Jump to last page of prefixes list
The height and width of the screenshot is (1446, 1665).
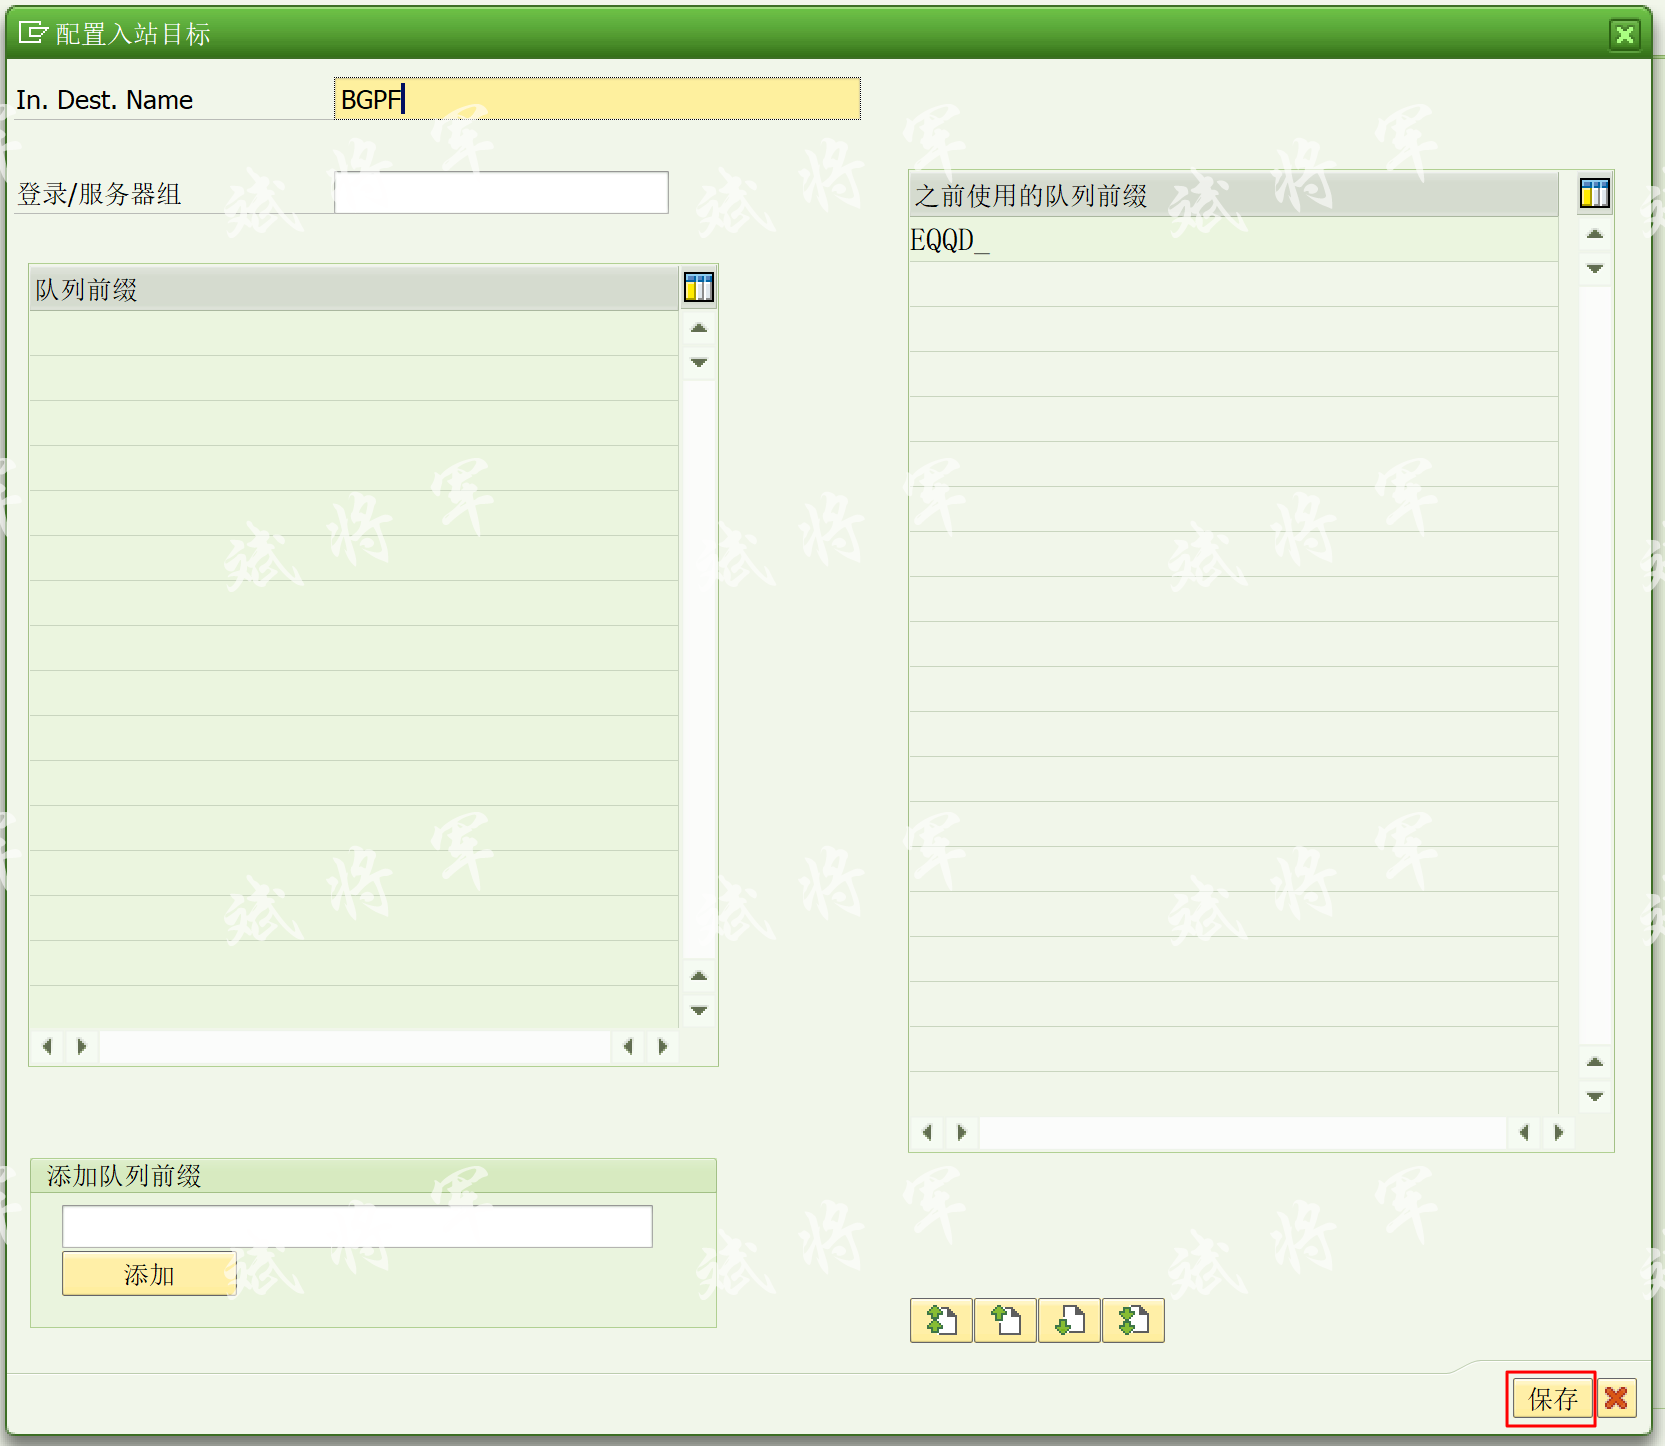pyautogui.click(x=1133, y=1321)
